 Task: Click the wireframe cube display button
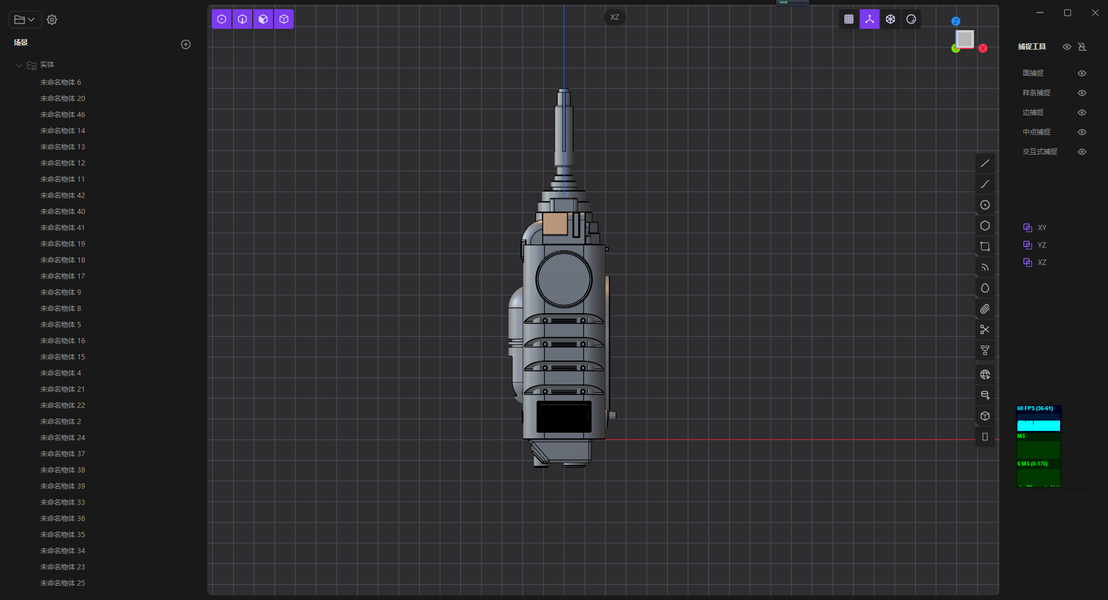pos(284,19)
